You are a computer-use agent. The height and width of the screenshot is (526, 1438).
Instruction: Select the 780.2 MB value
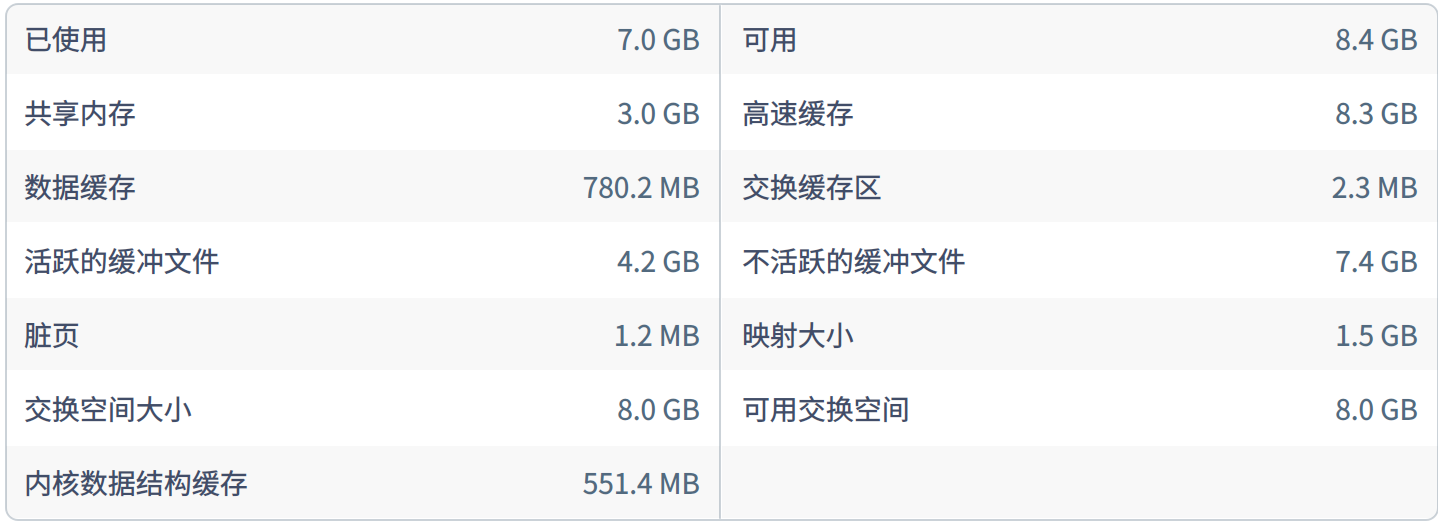pyautogui.click(x=641, y=187)
